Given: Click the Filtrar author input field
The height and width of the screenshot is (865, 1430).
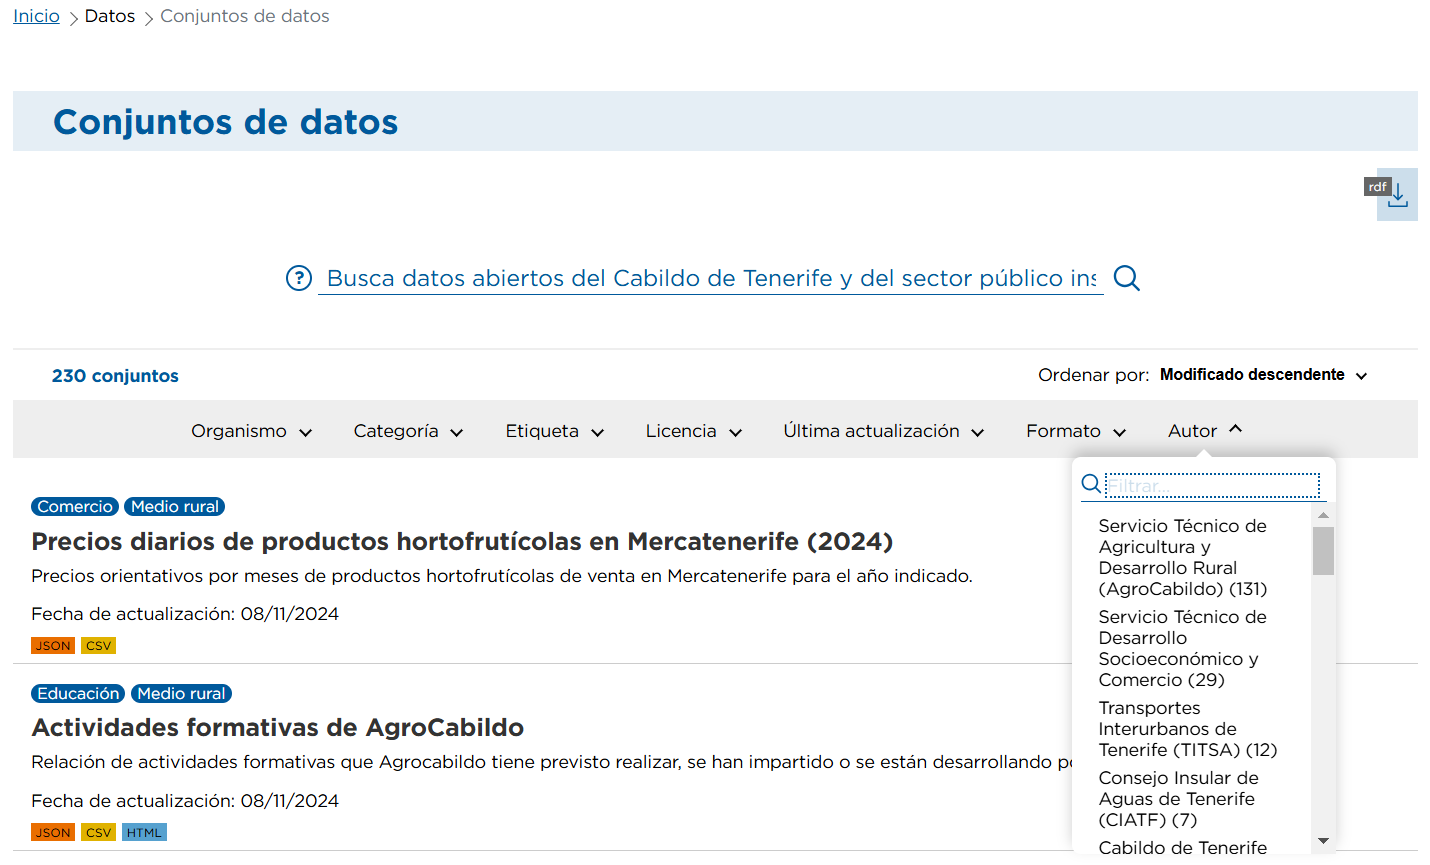Looking at the screenshot, I should 1213,486.
